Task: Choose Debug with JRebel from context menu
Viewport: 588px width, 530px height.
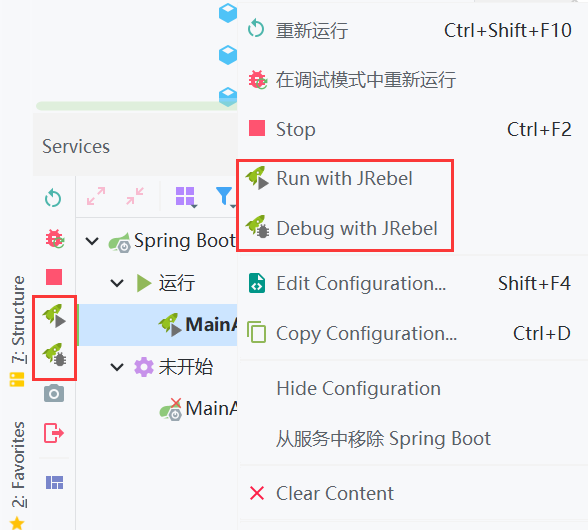Action: [x=345, y=228]
